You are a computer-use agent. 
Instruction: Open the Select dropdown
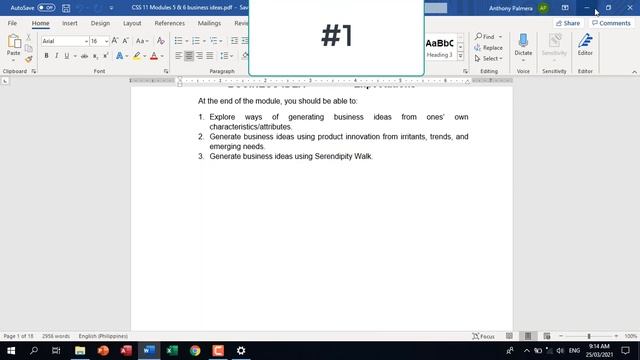(x=488, y=59)
